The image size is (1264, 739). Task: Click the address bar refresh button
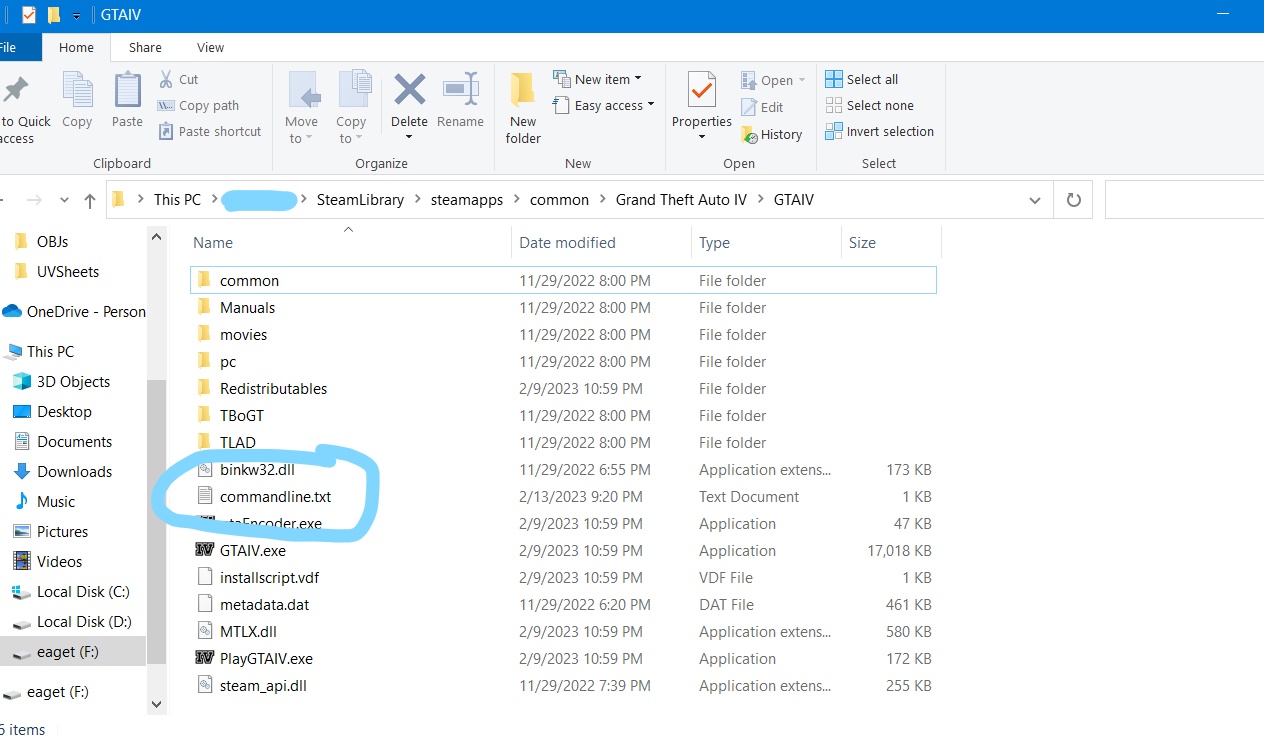pos(1074,200)
